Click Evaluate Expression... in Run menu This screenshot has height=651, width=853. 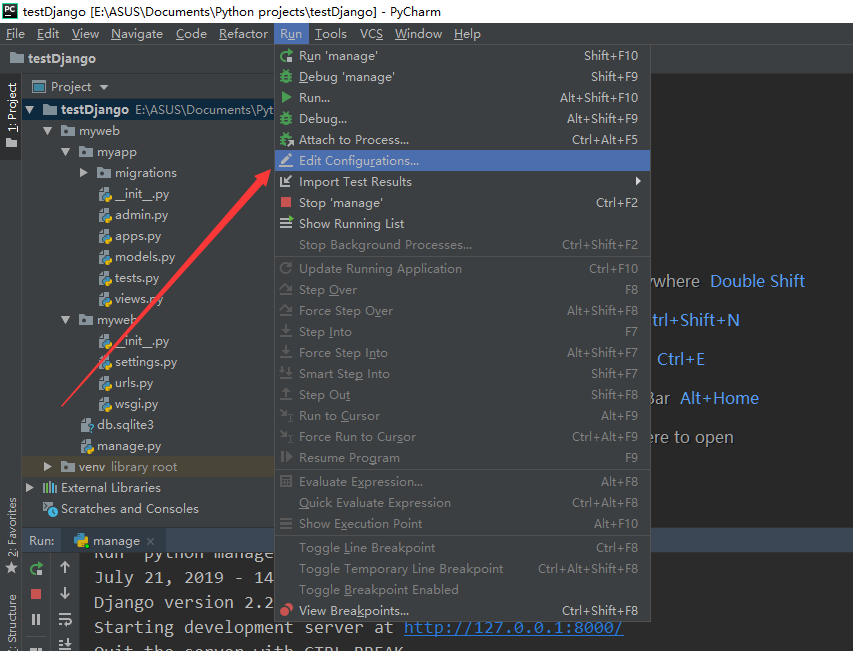[x=462, y=482]
